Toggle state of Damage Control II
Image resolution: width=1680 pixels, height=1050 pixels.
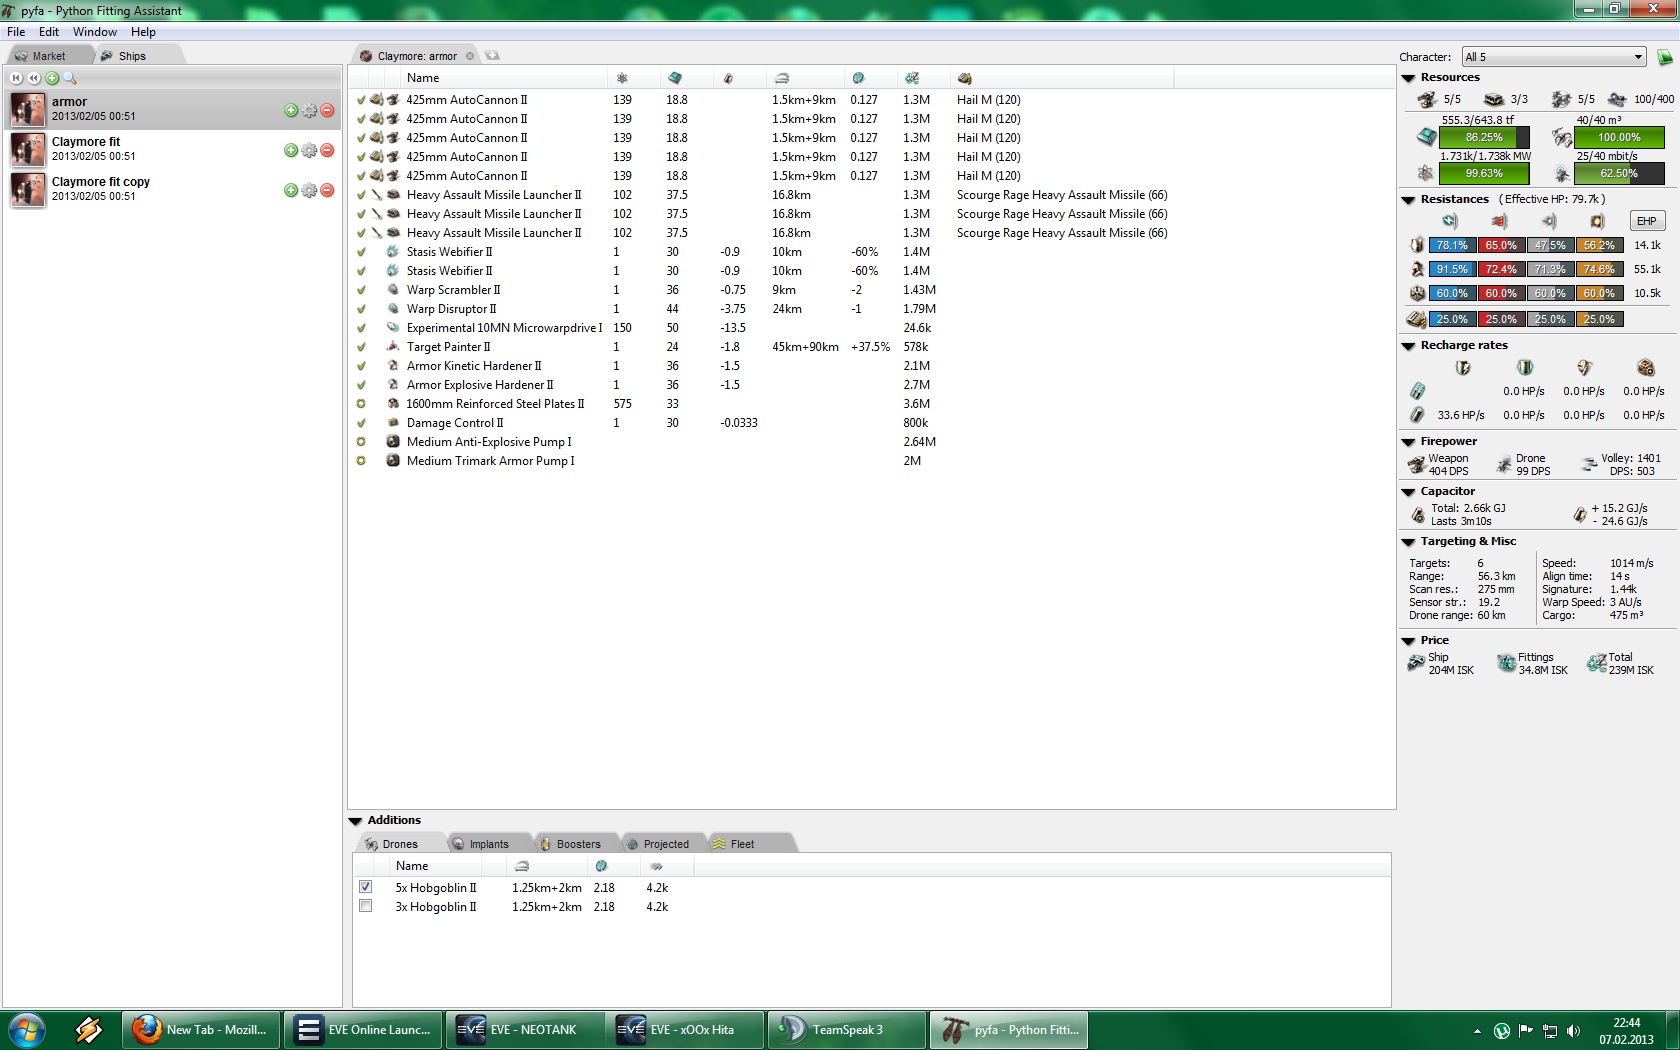pos(361,423)
